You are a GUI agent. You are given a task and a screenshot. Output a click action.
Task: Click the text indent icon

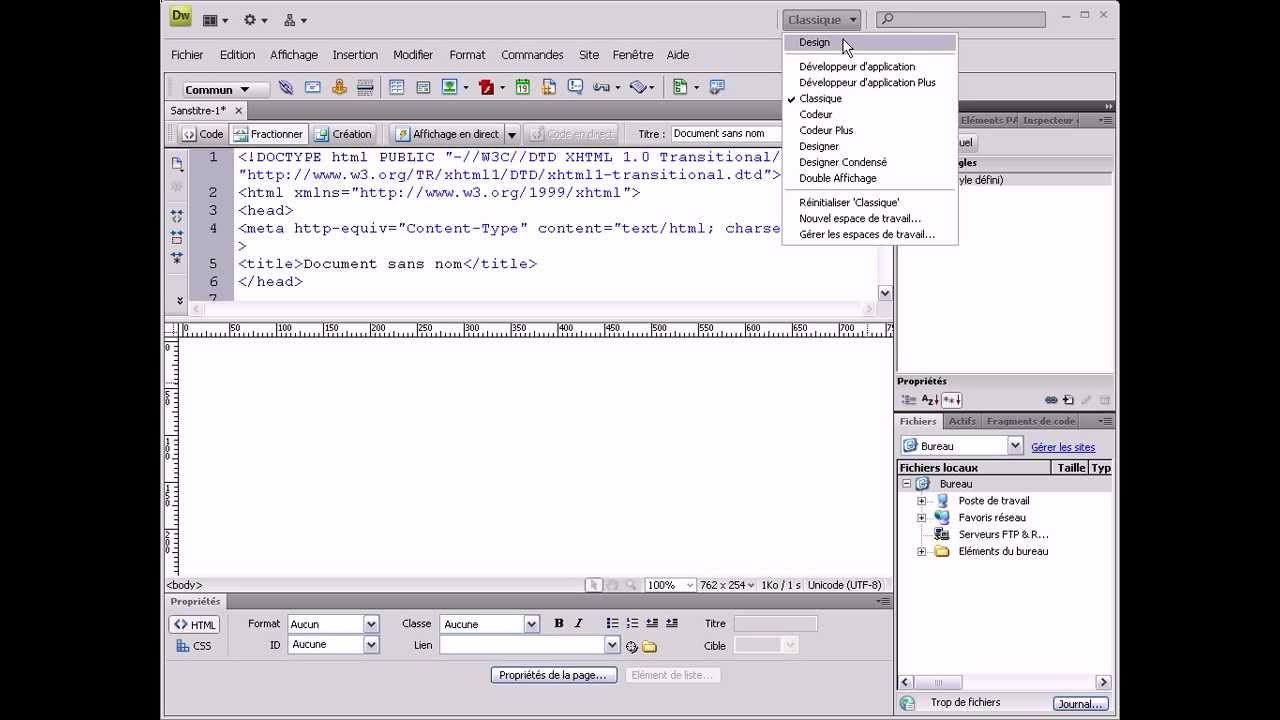point(672,623)
